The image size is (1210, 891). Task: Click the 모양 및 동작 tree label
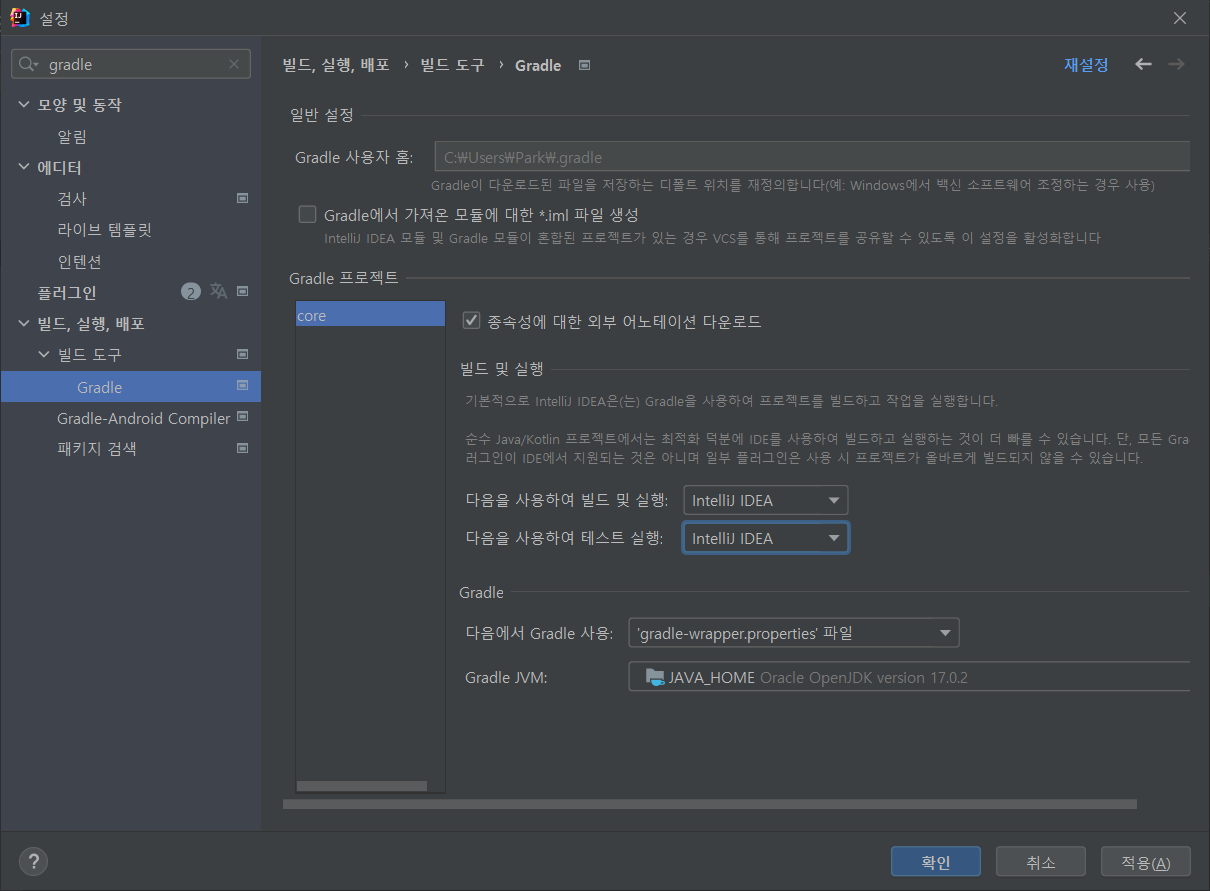[79, 105]
